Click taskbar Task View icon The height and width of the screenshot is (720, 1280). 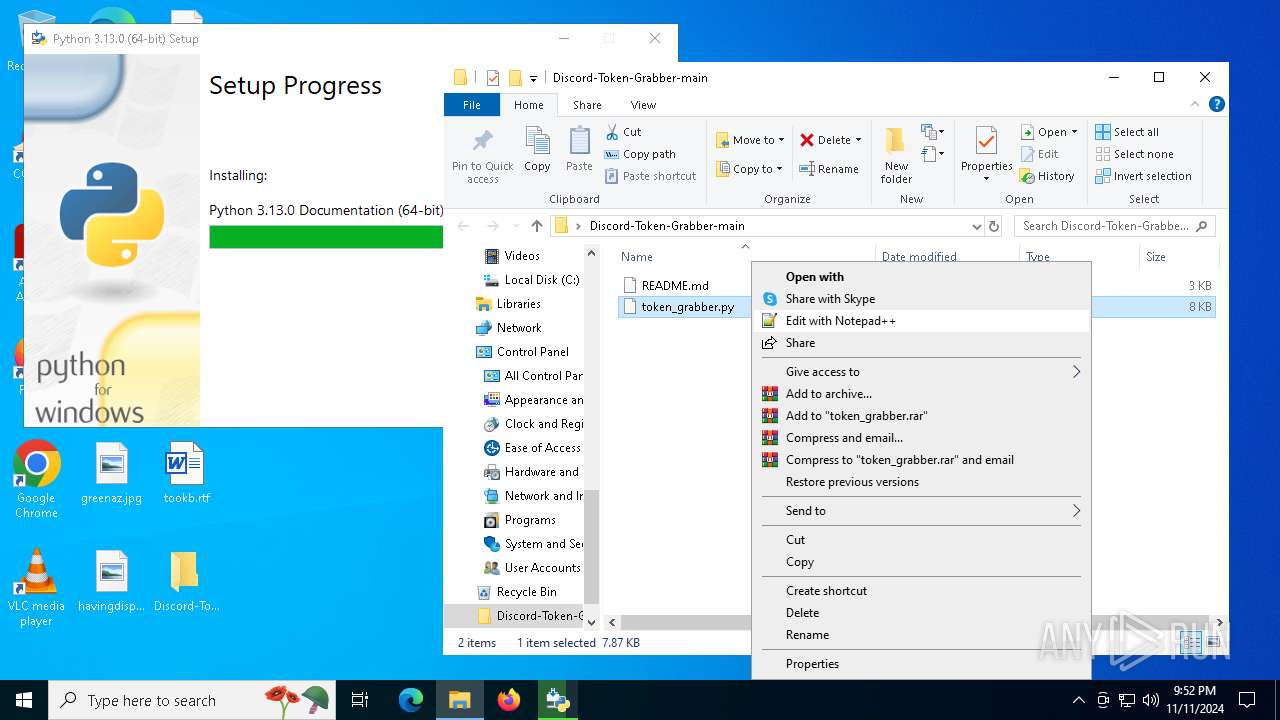(360, 700)
